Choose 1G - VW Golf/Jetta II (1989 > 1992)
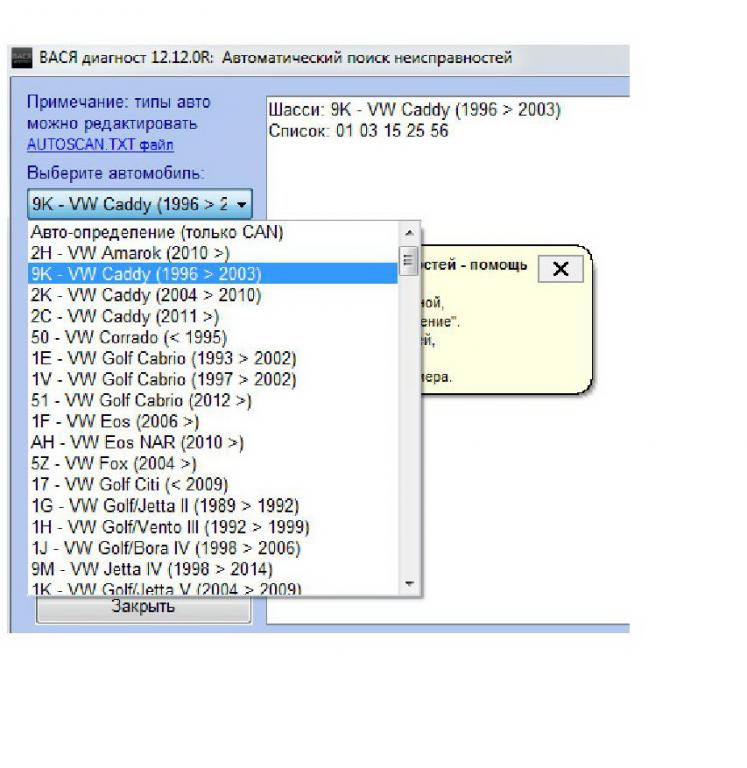747x768 pixels. [x=213, y=506]
